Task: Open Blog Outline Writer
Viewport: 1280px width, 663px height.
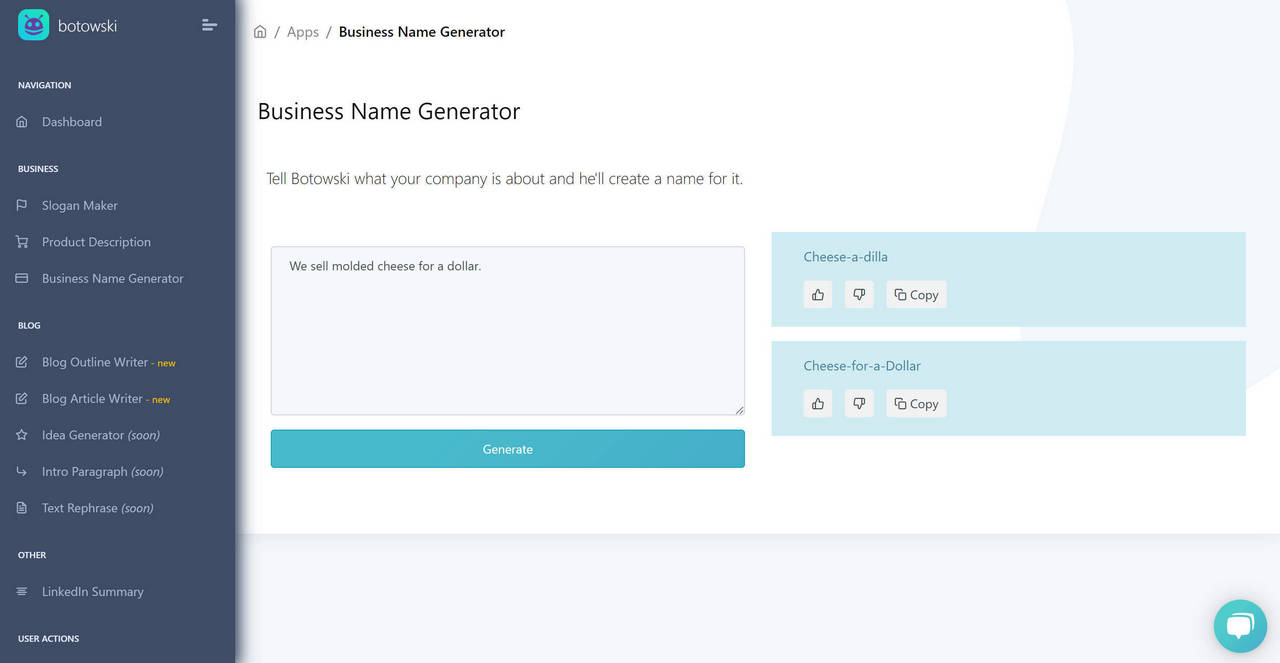Action: click(94, 362)
